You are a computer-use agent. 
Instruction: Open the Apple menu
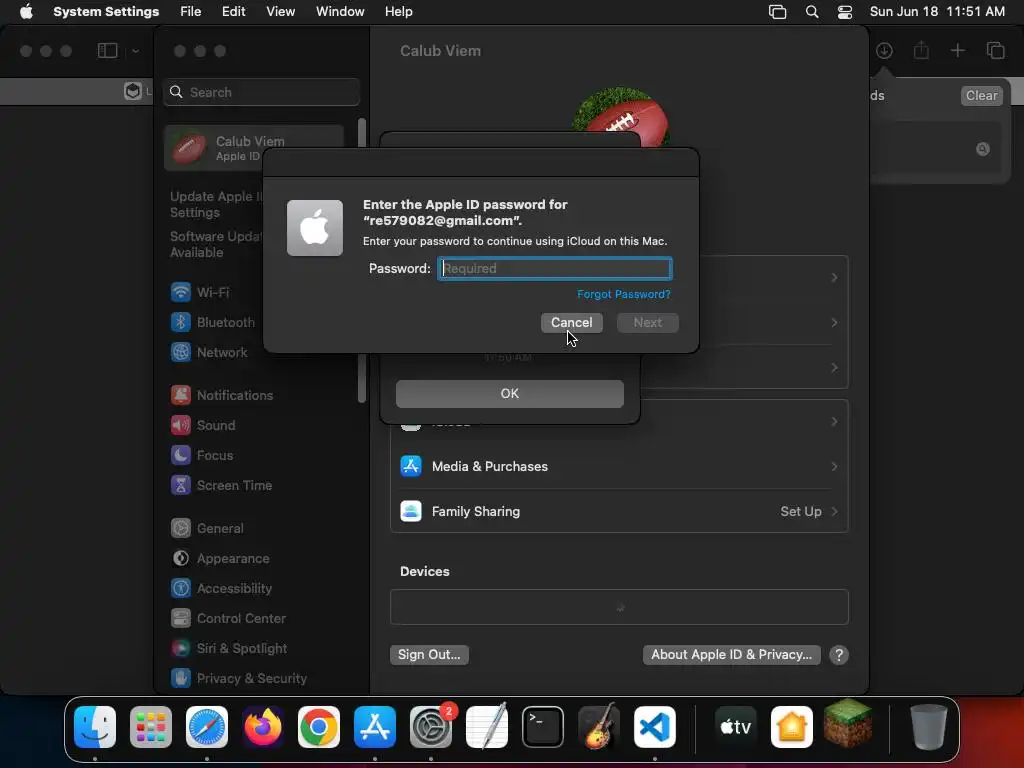[26, 12]
